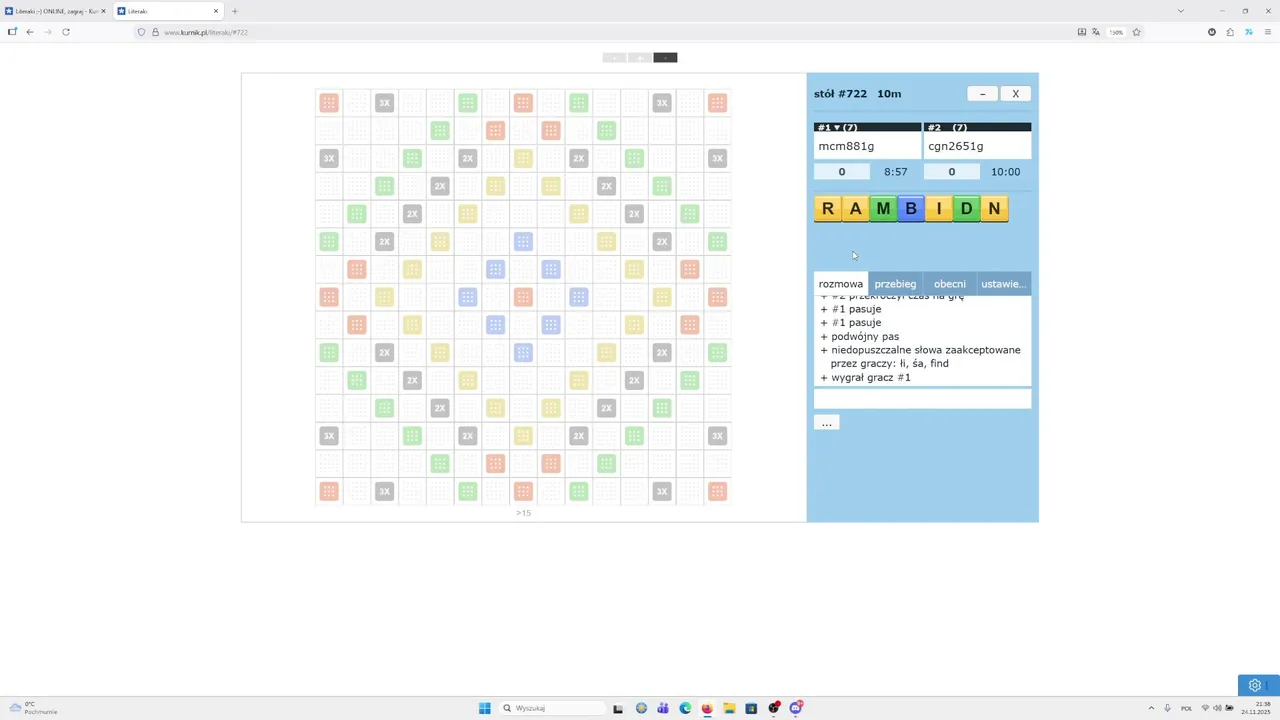Click the stół #722 title

pos(841,94)
